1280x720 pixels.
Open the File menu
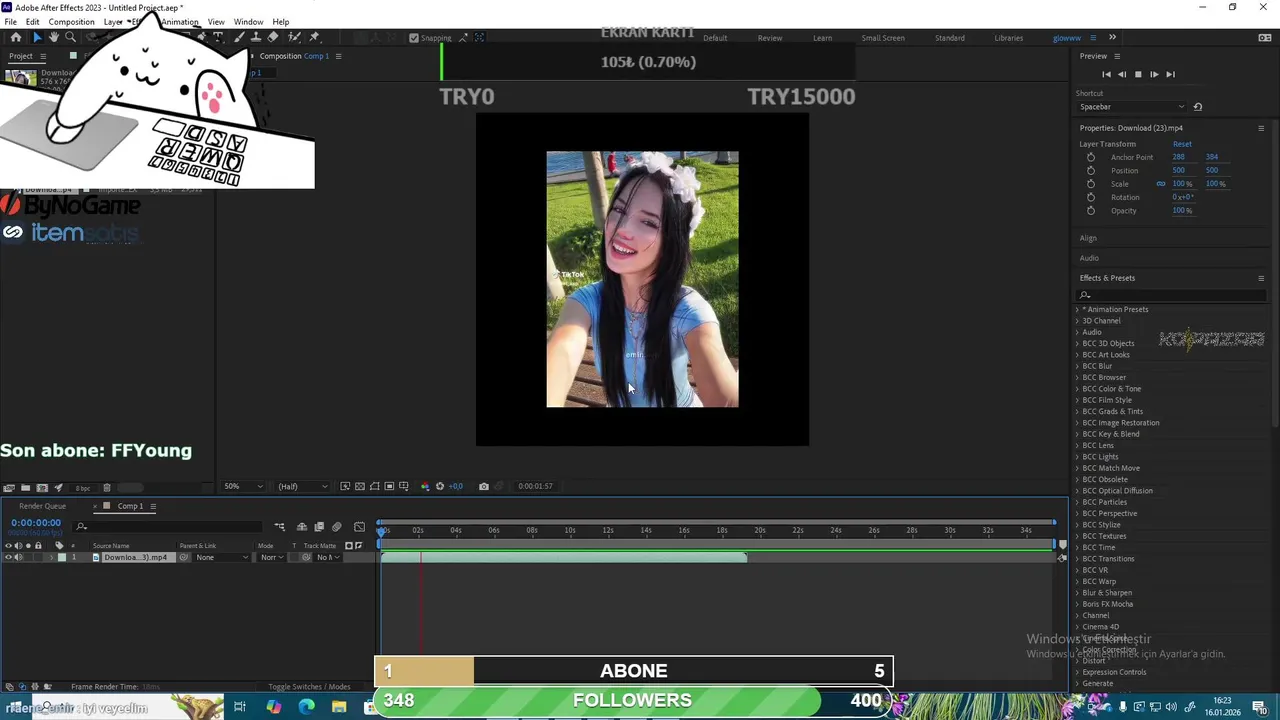10,22
